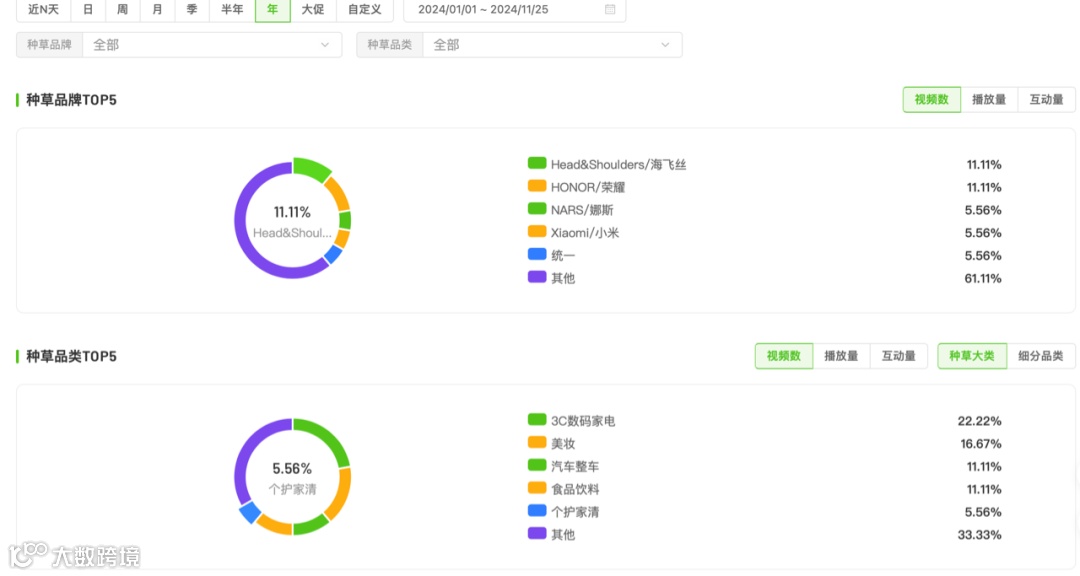1080x576 pixels.
Task: Click the chevron arrow of 种草品类 selector
Action: click(665, 45)
